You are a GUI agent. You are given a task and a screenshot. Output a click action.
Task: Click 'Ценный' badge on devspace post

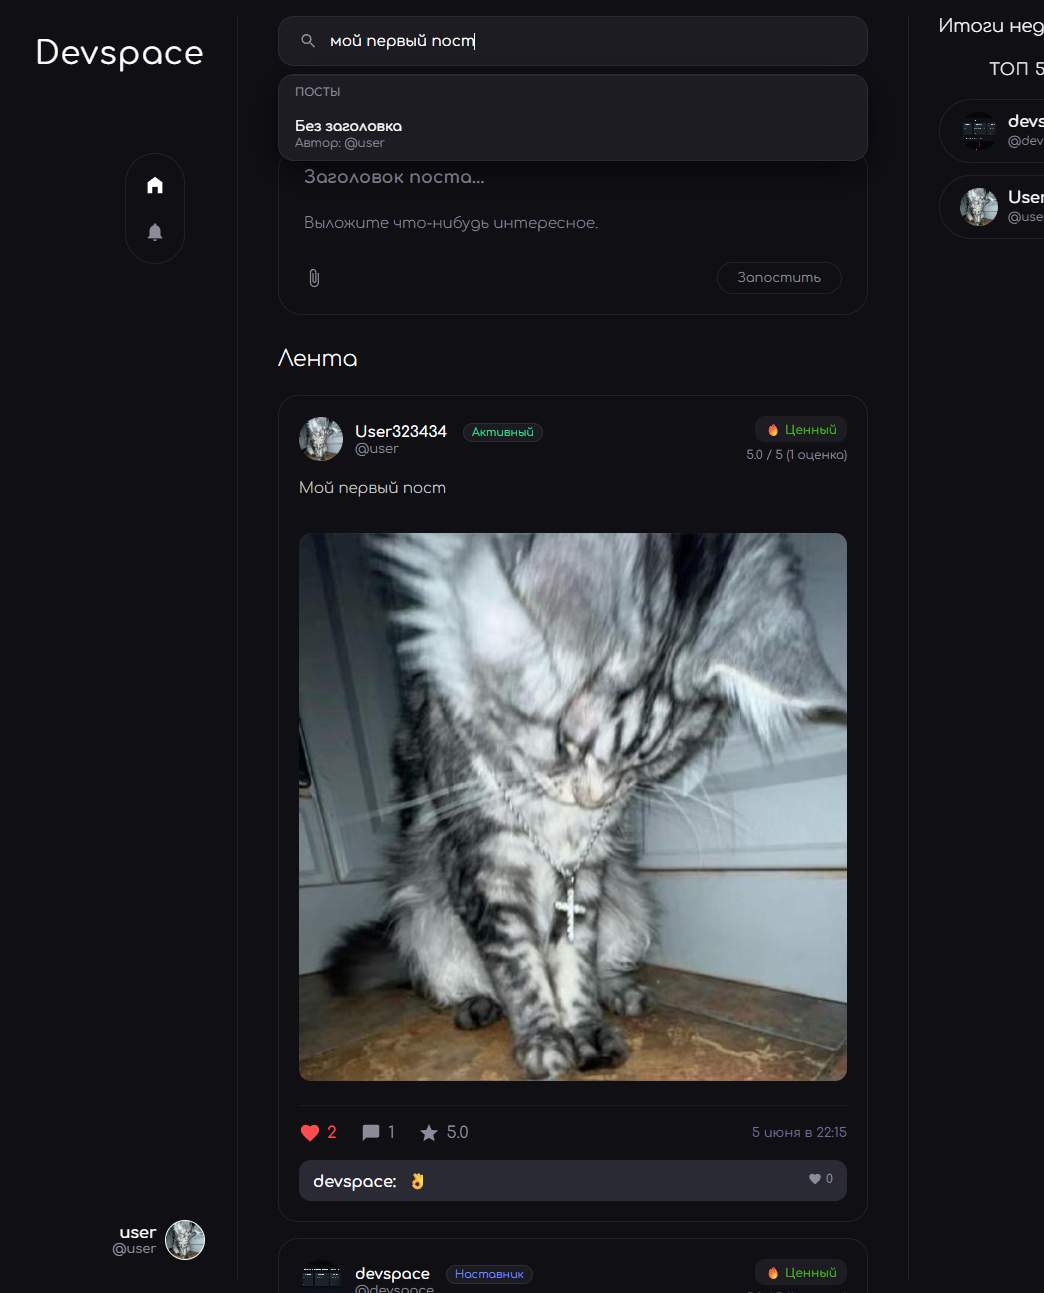pos(801,1272)
